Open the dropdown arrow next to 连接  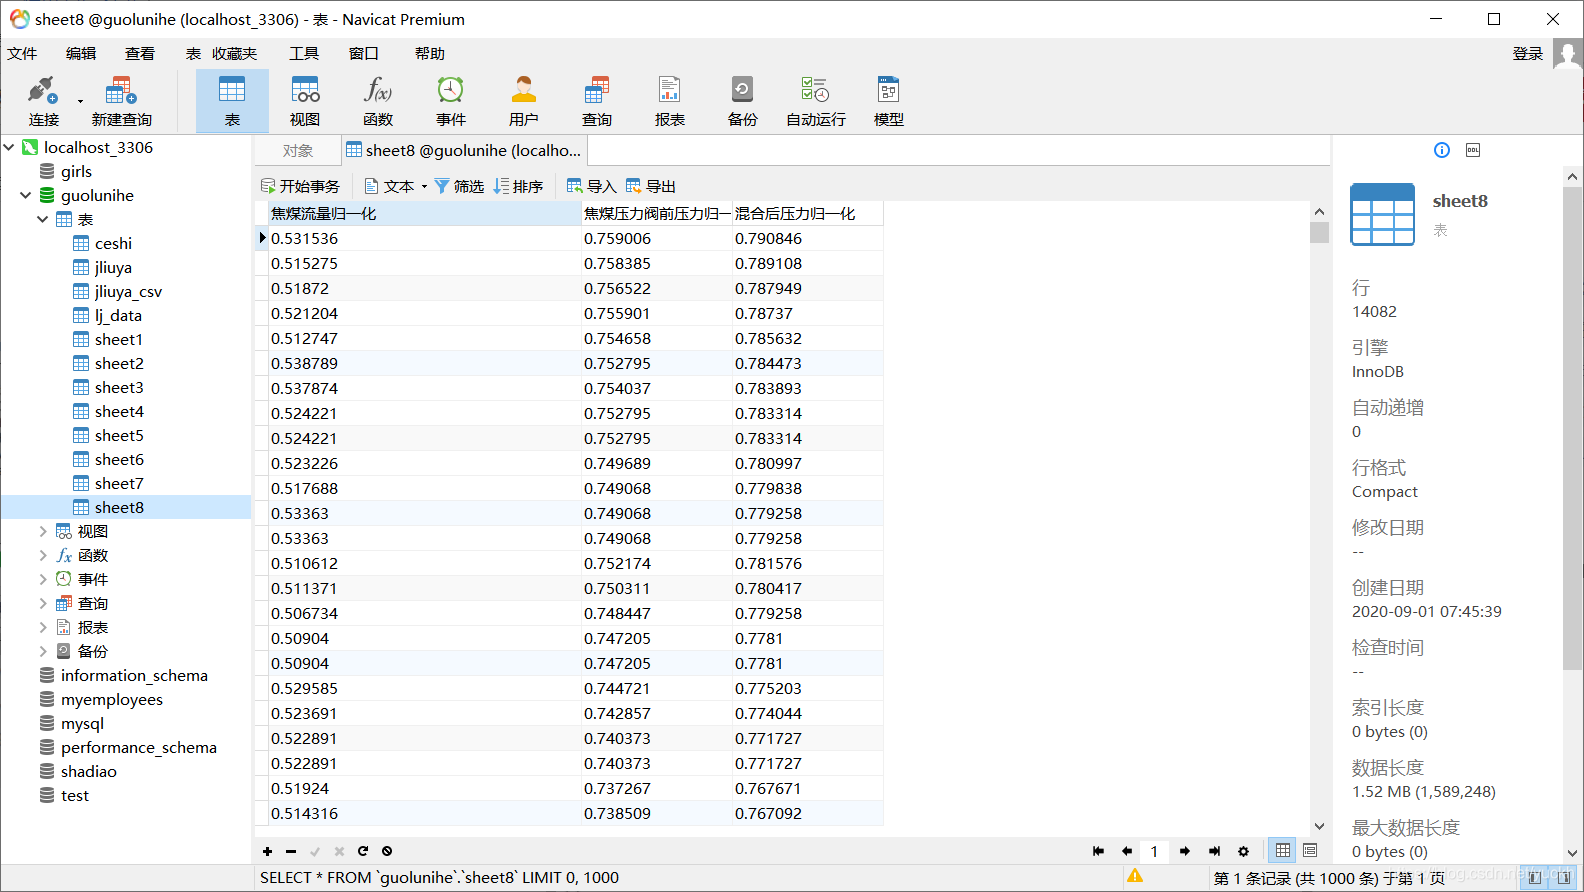pyautogui.click(x=80, y=101)
